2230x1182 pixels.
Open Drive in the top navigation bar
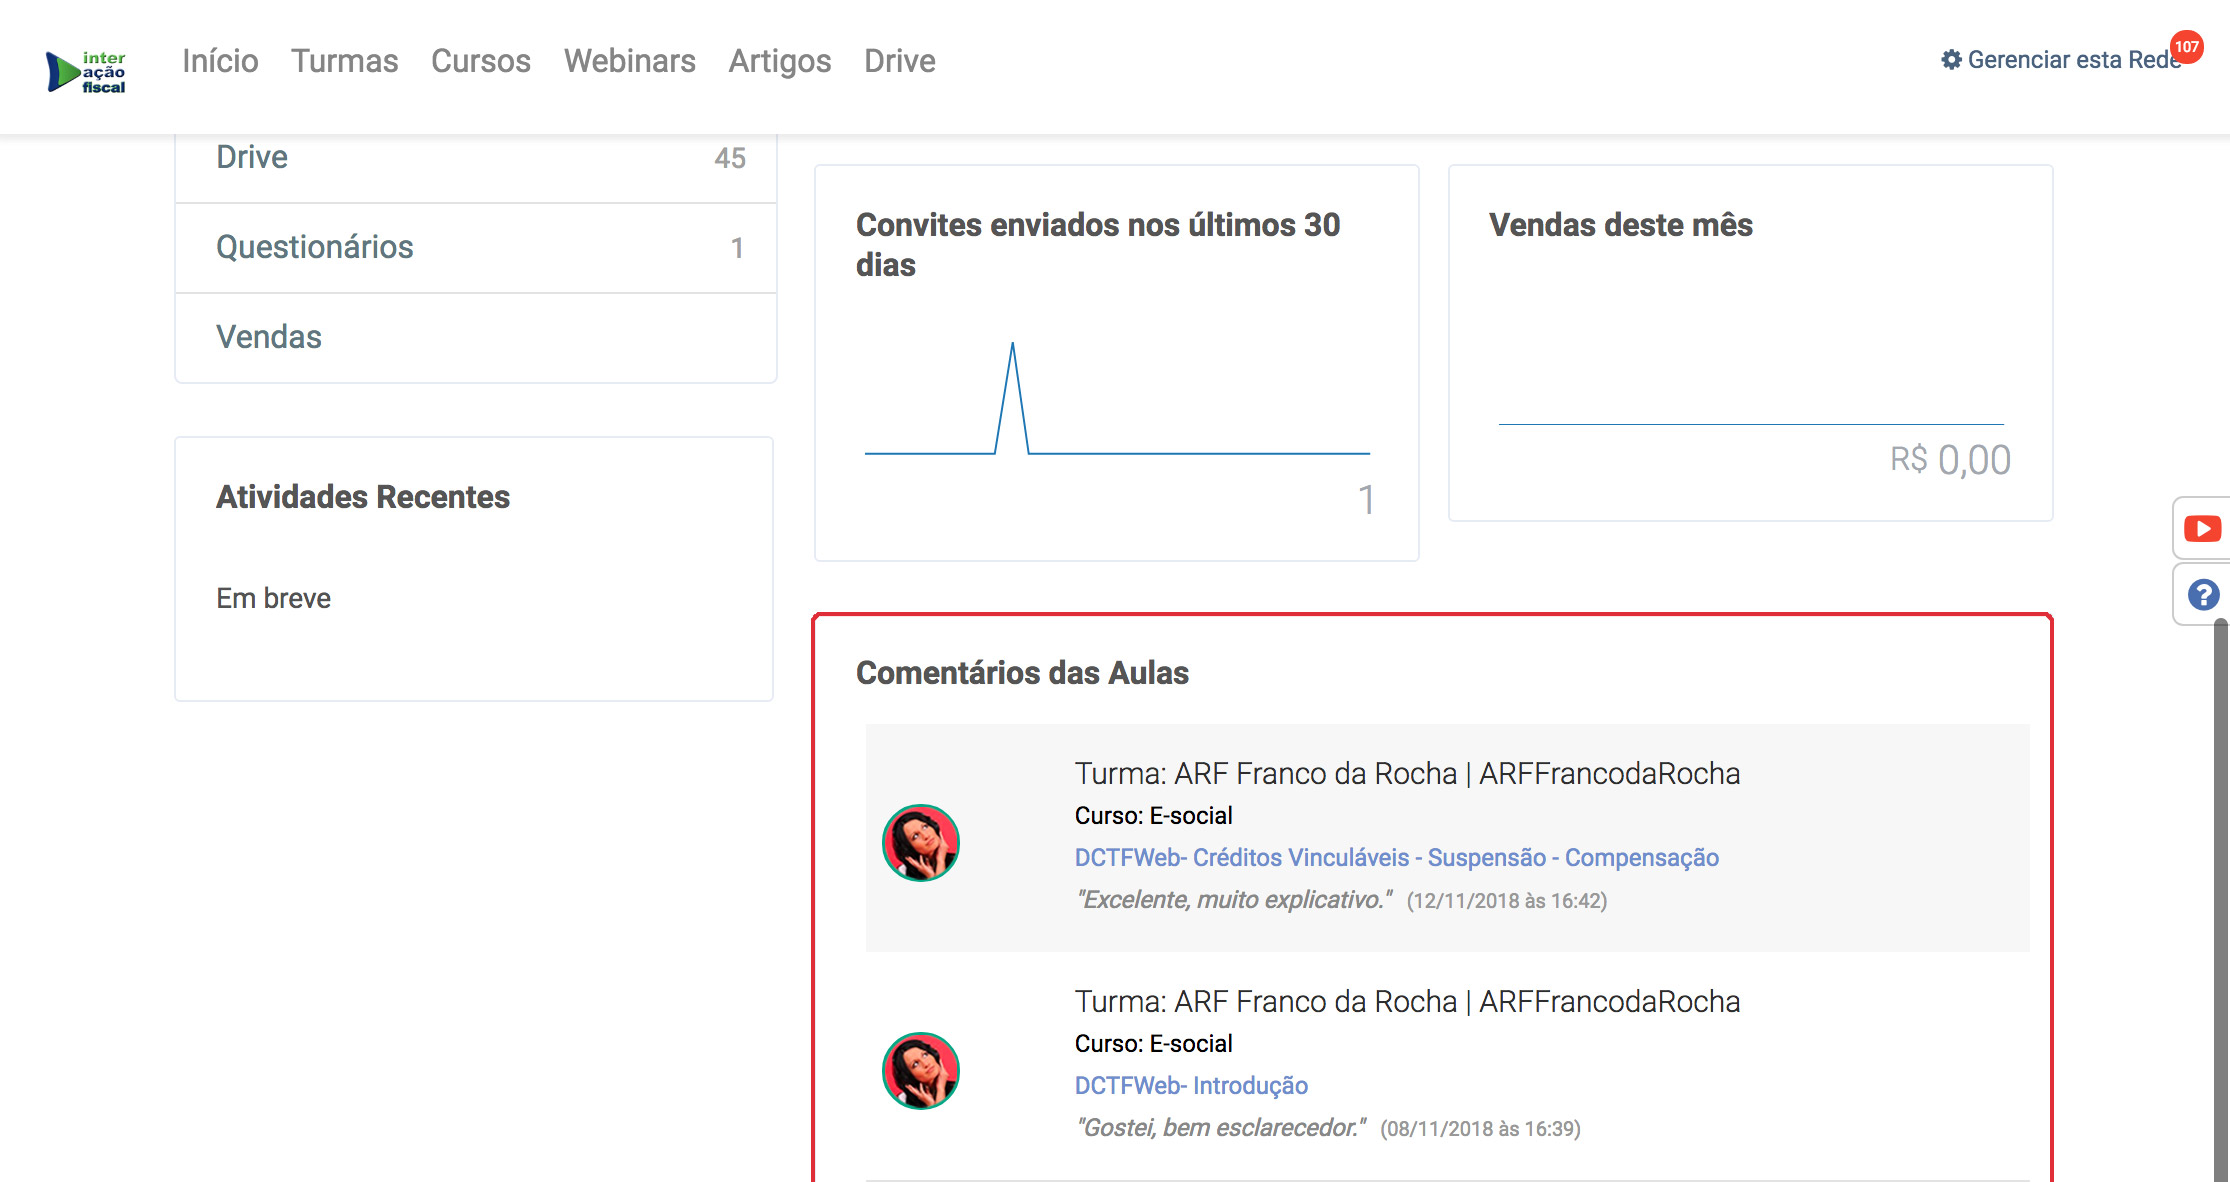coord(899,61)
